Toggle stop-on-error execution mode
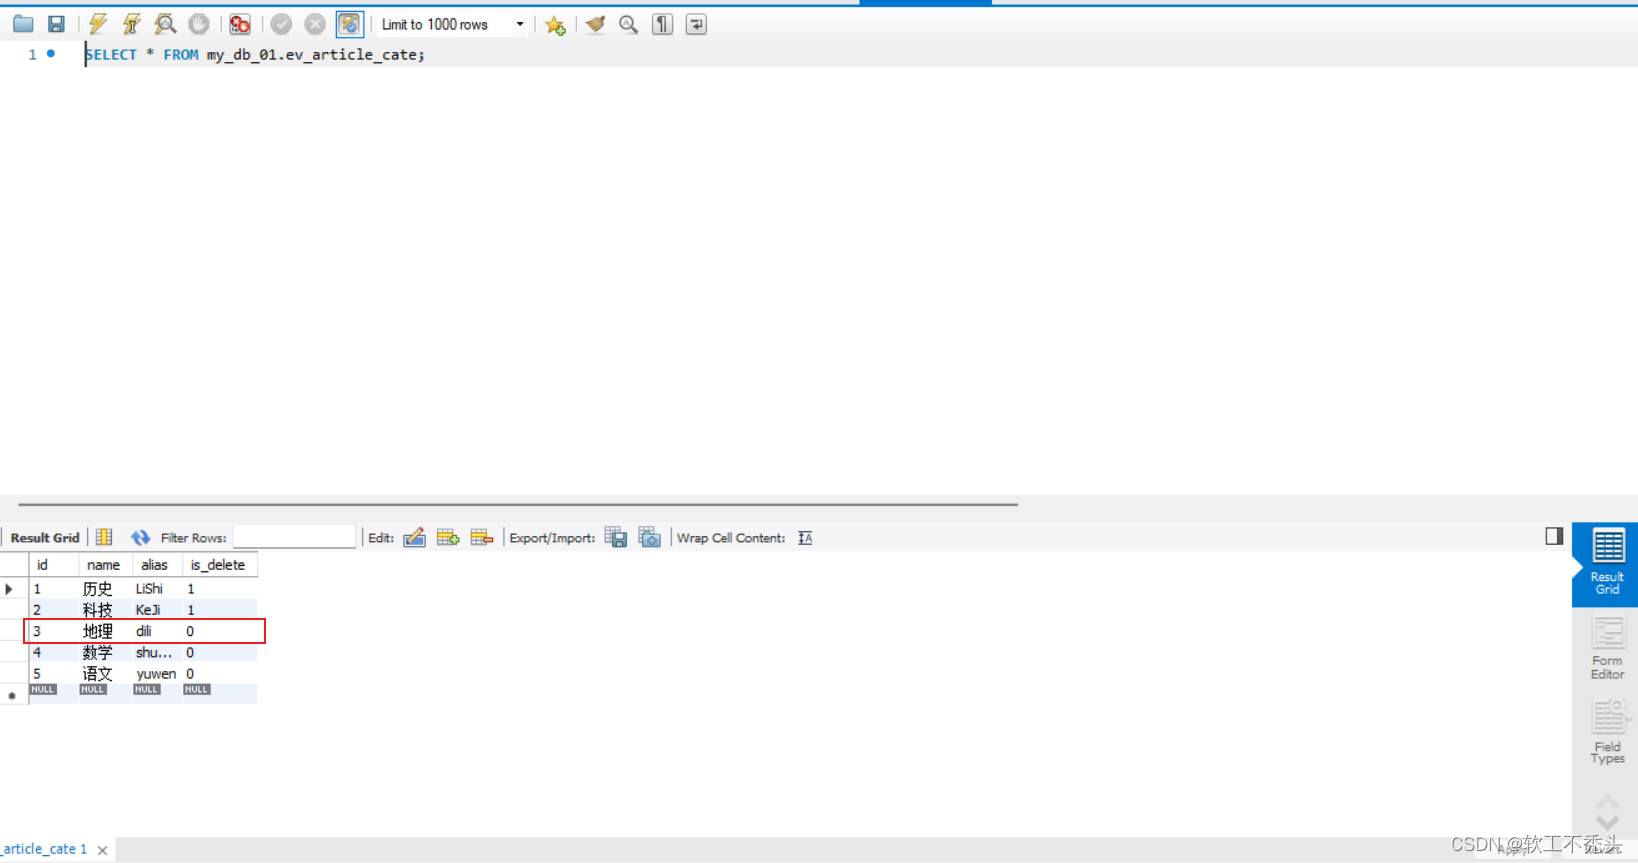 tap(240, 24)
